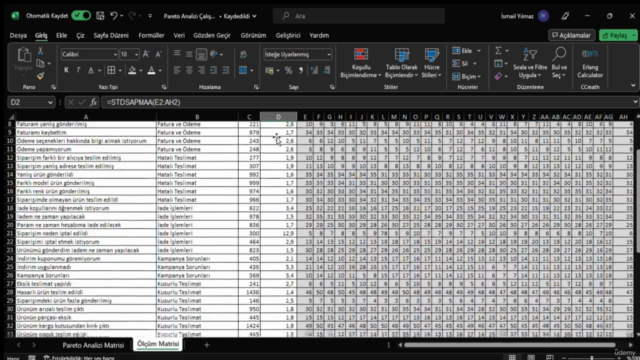640x360 pixels.
Task: Click the Clear eraser icon
Action: [x=498, y=76]
